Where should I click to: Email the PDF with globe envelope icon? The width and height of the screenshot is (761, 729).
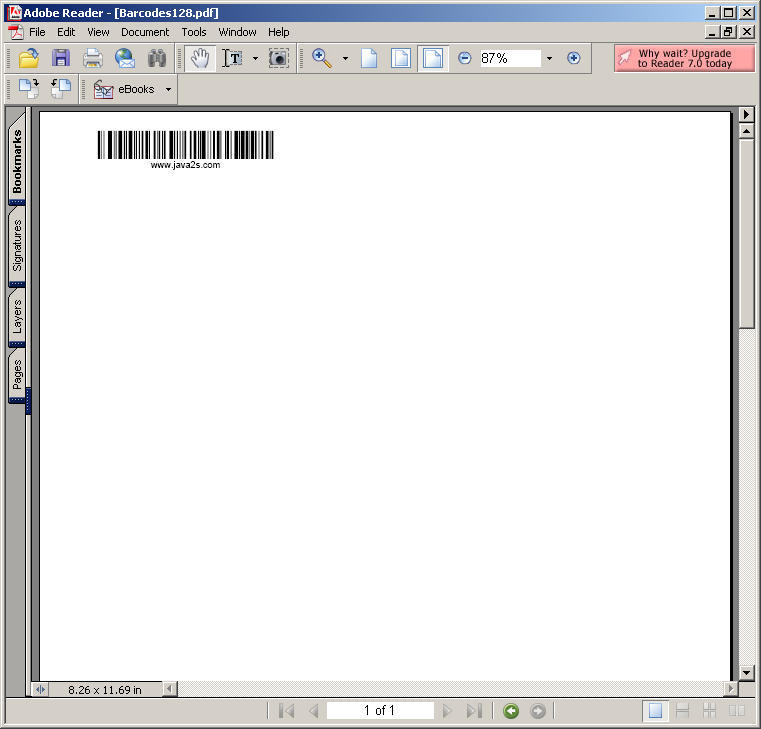(125, 58)
